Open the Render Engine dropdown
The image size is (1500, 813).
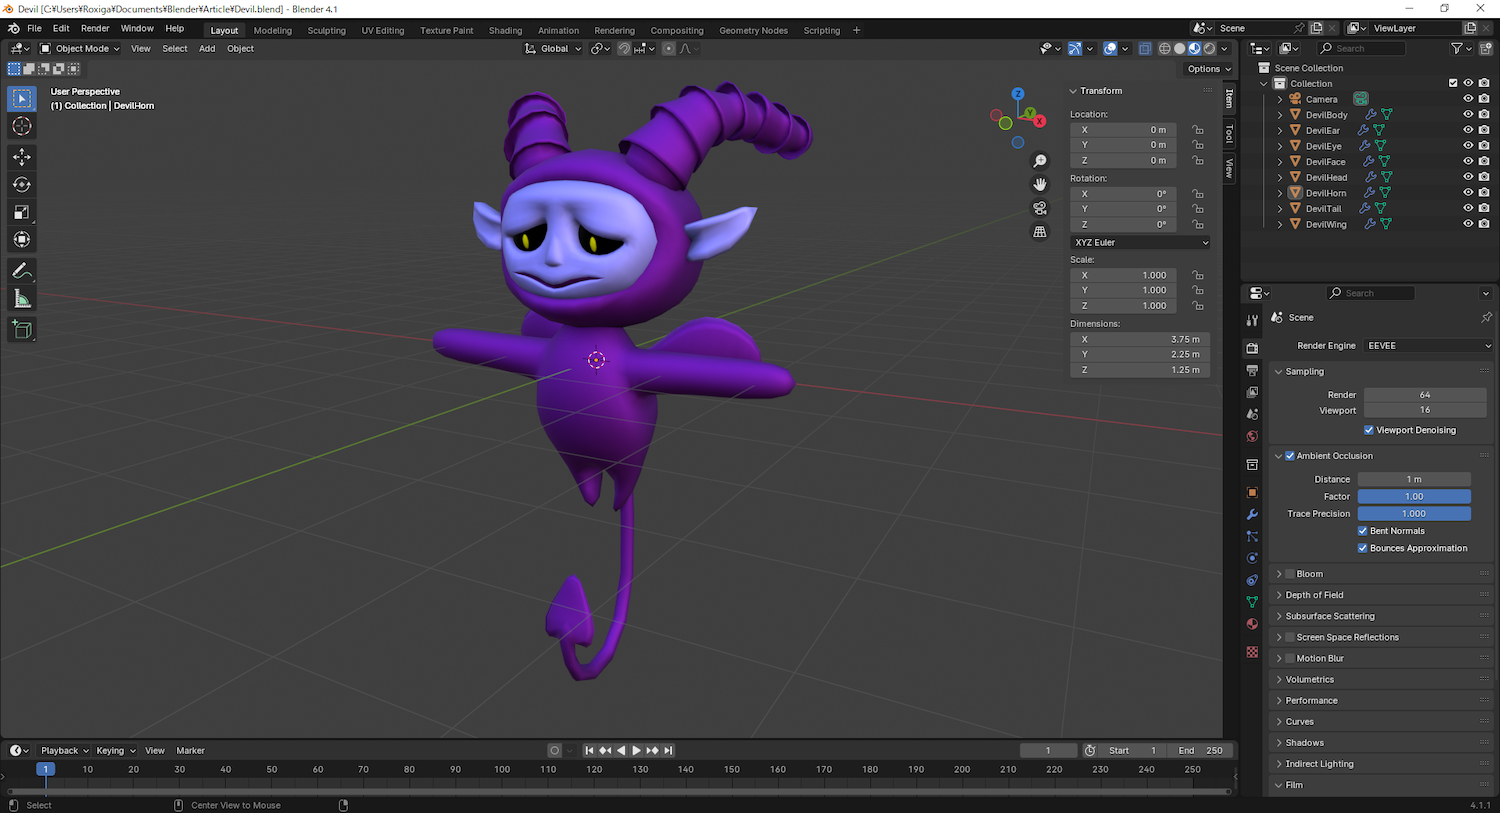[x=1428, y=346]
